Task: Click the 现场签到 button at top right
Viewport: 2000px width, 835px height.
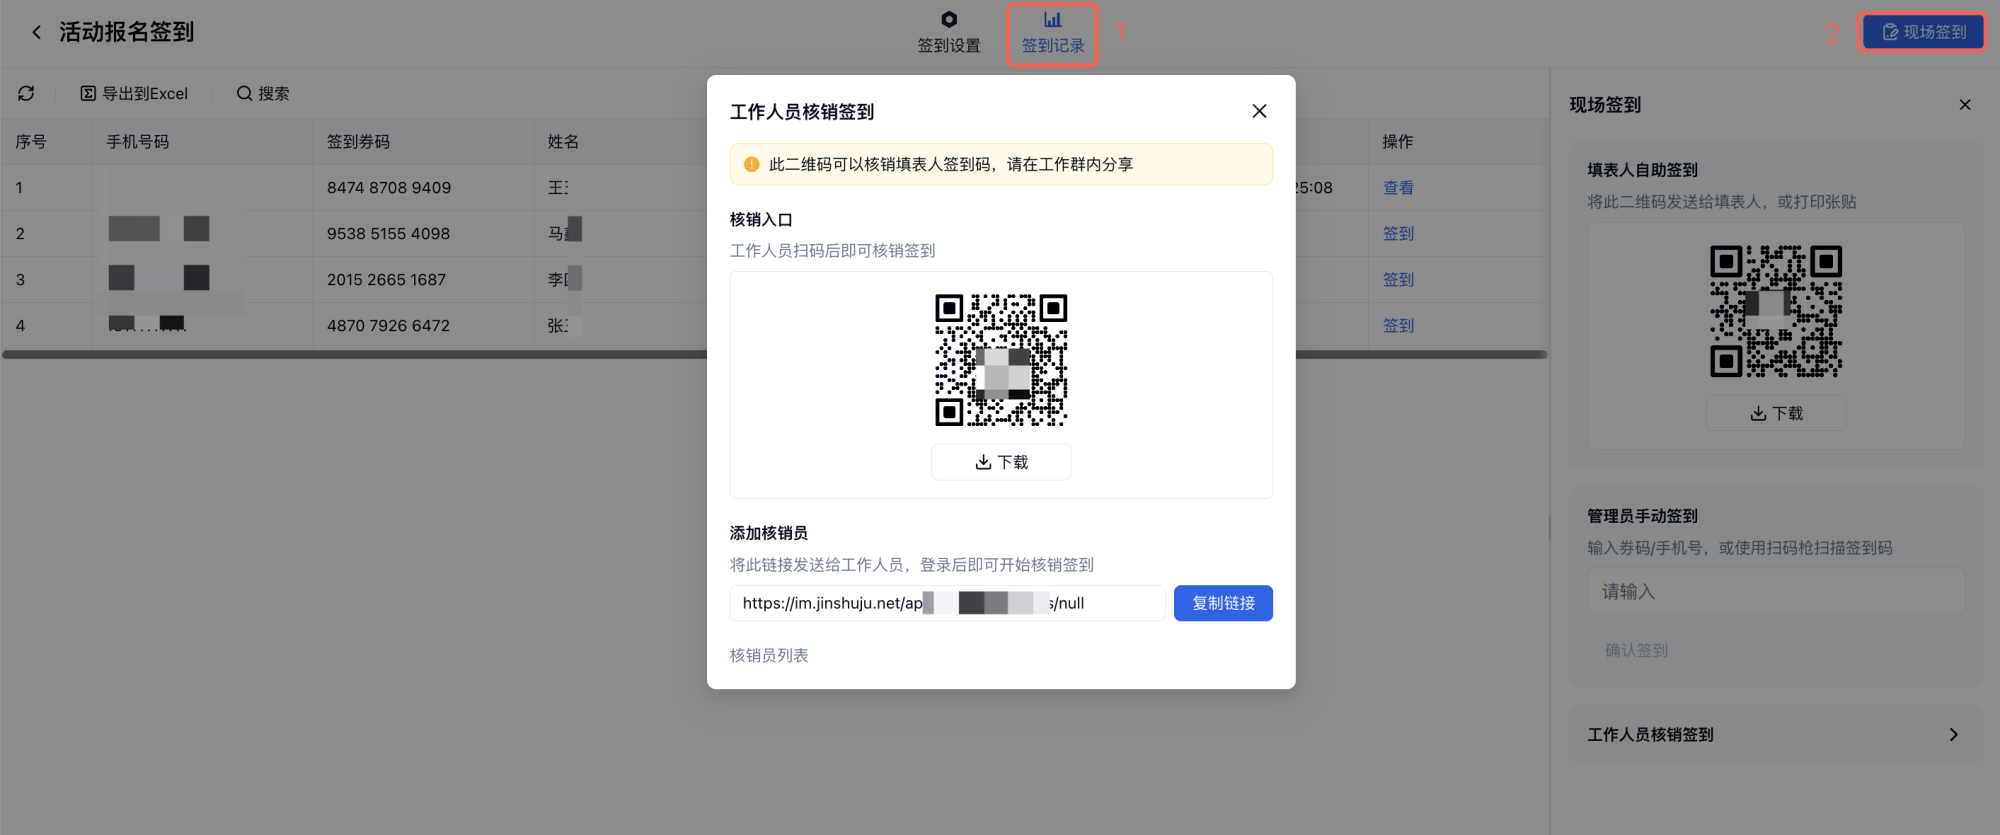Action: click(x=1923, y=32)
